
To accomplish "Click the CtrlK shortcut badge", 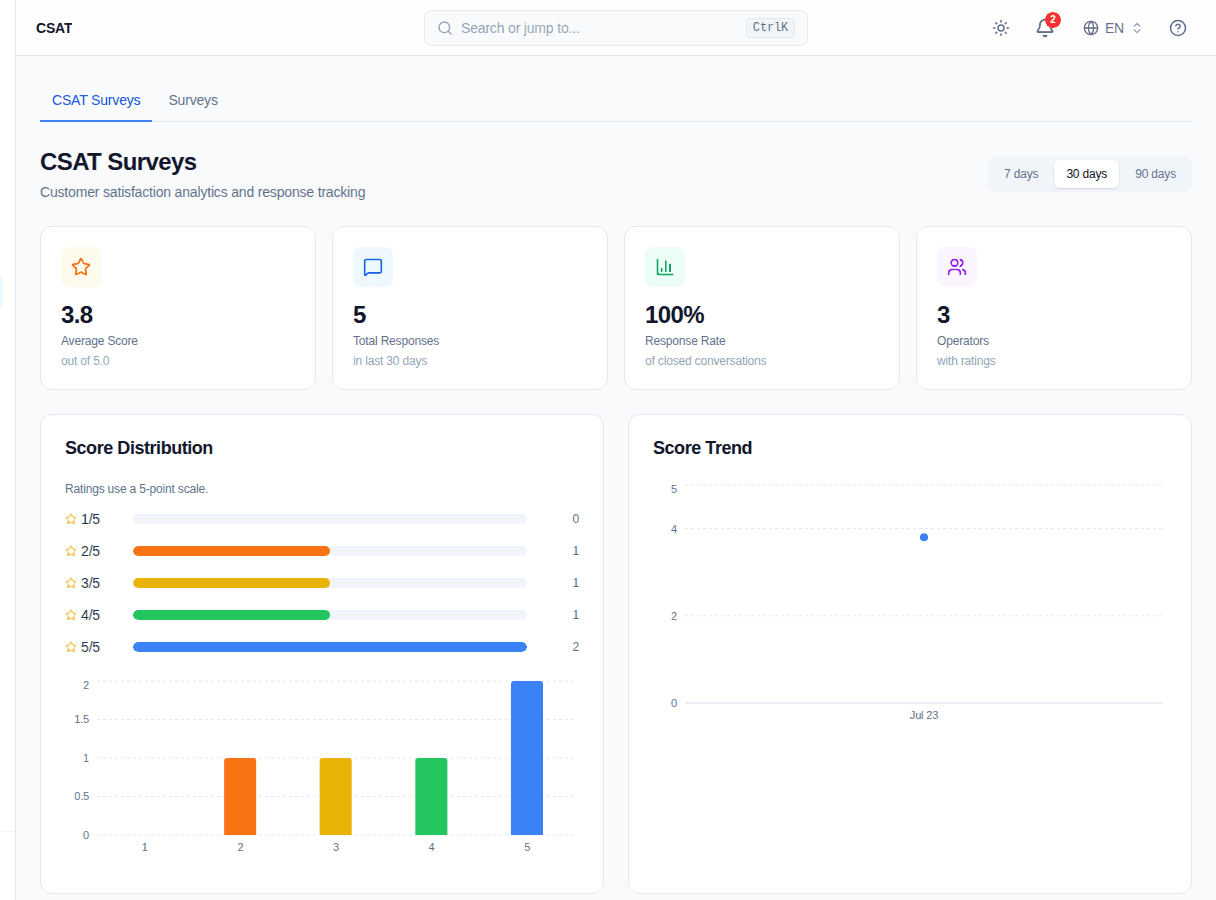I will pos(770,28).
